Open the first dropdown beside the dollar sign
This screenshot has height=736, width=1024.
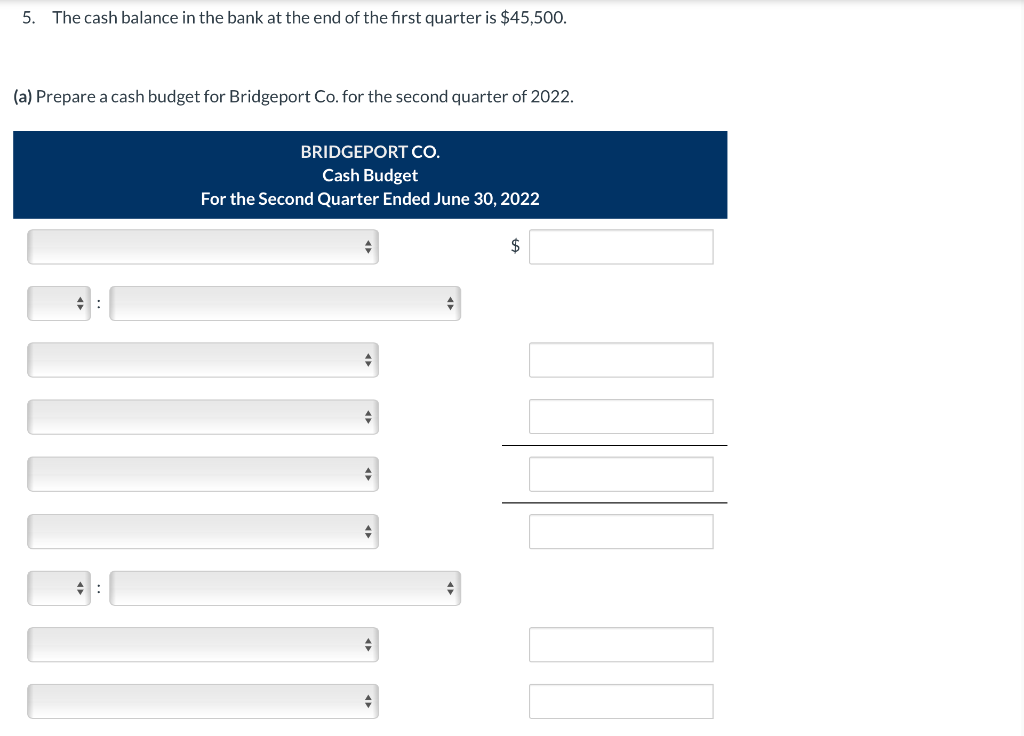click(x=203, y=247)
